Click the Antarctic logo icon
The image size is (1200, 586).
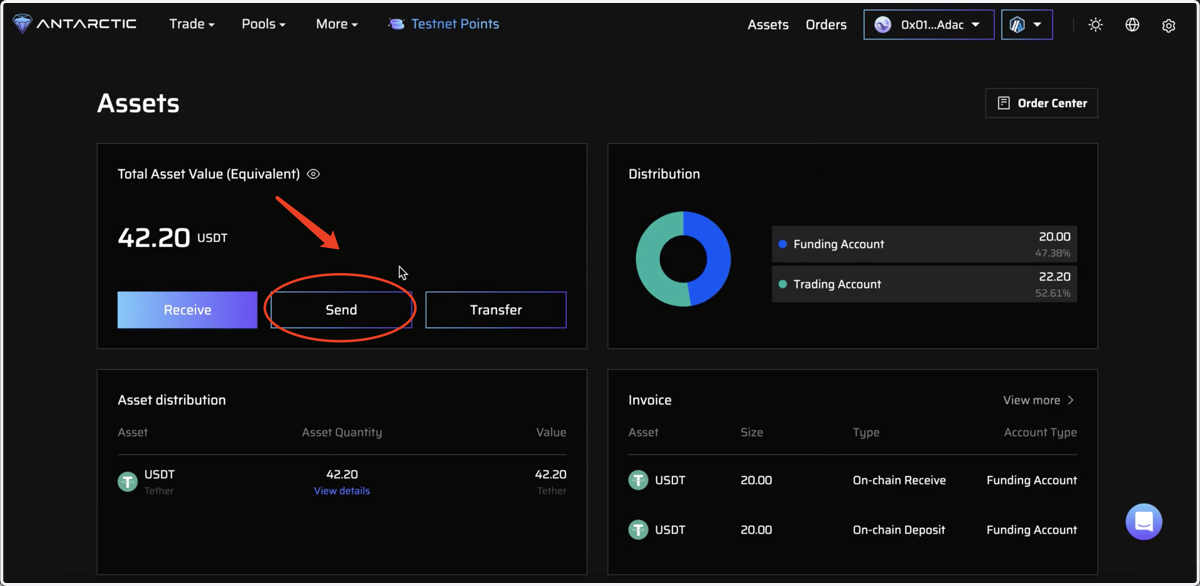pyautogui.click(x=22, y=24)
